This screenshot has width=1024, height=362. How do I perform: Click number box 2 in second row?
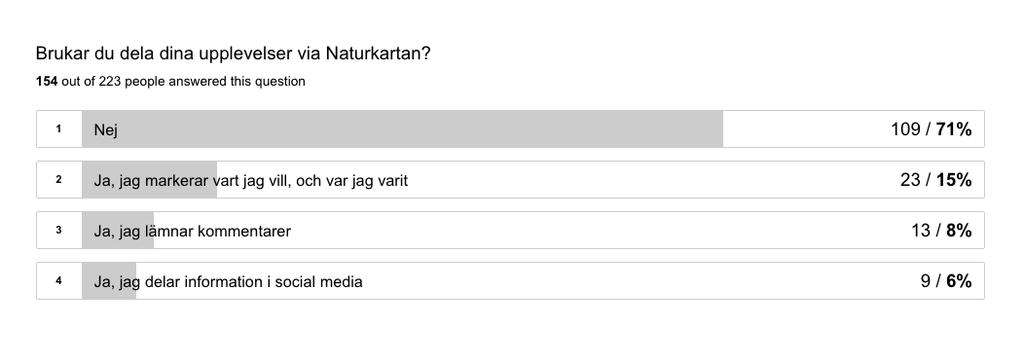click(x=59, y=180)
